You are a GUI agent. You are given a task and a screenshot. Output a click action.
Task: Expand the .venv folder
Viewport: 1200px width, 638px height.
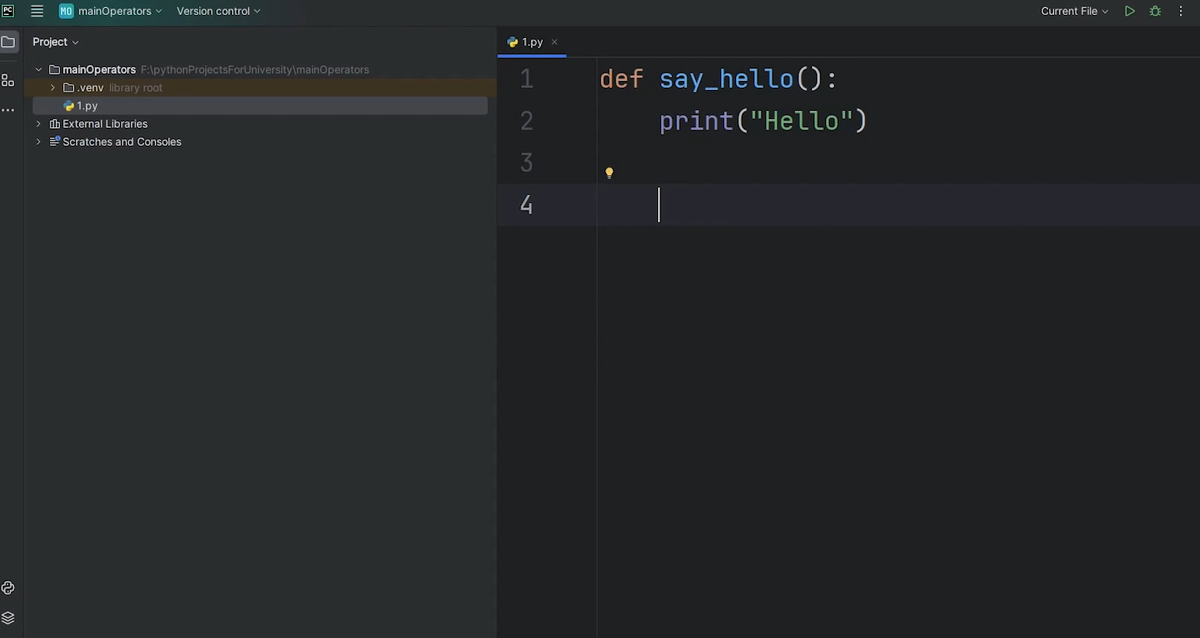[x=53, y=88]
